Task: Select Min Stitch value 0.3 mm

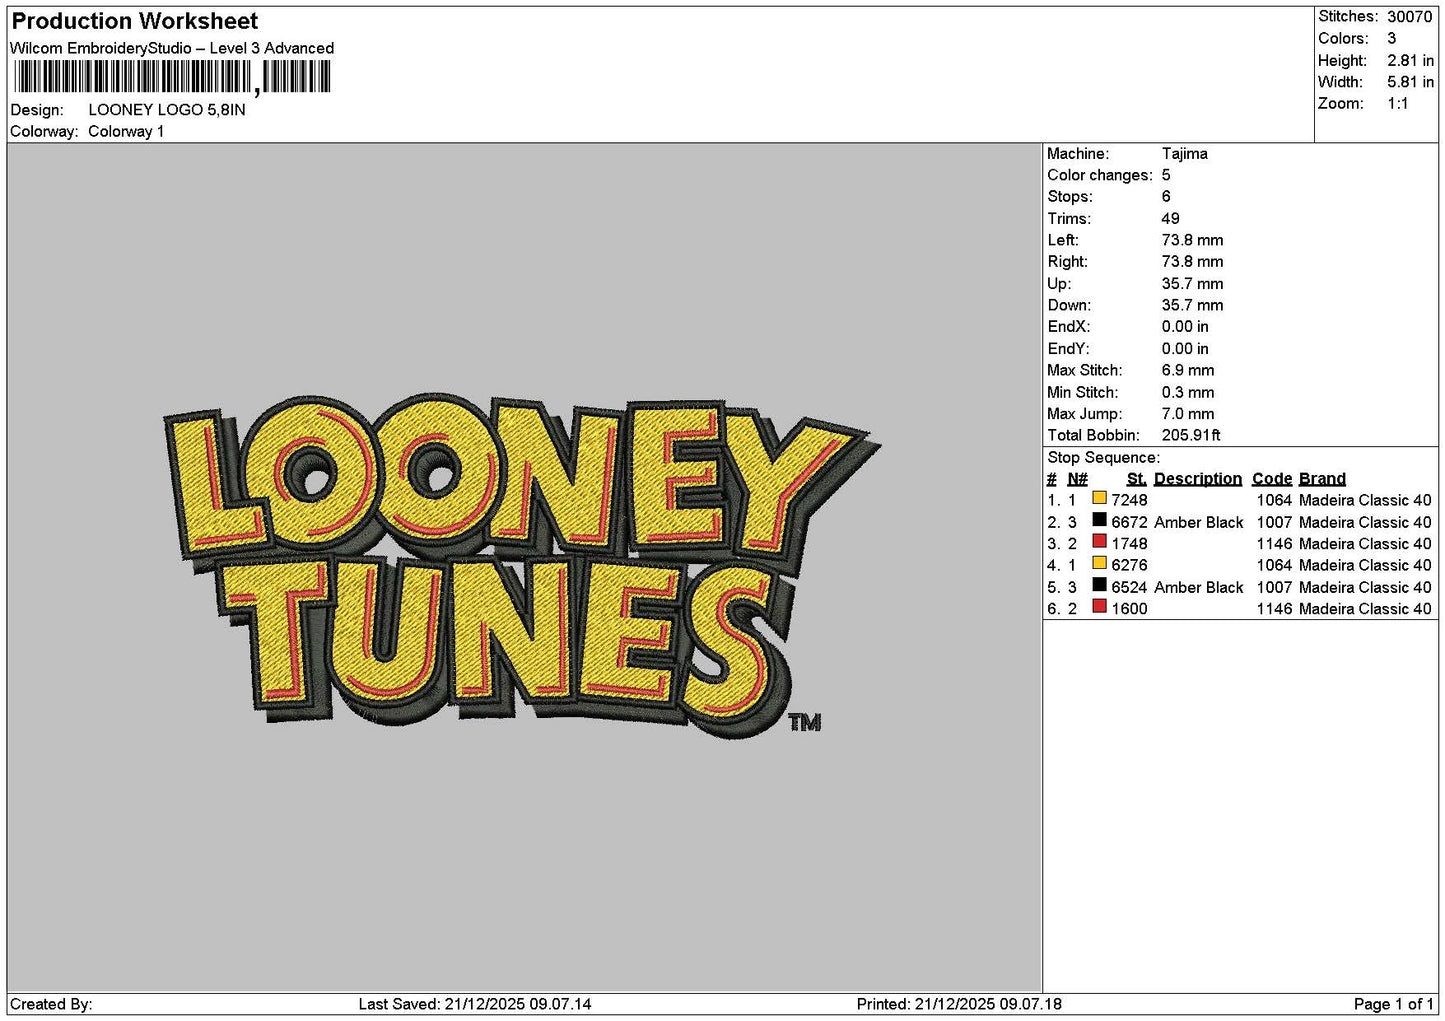Action: 1188,393
